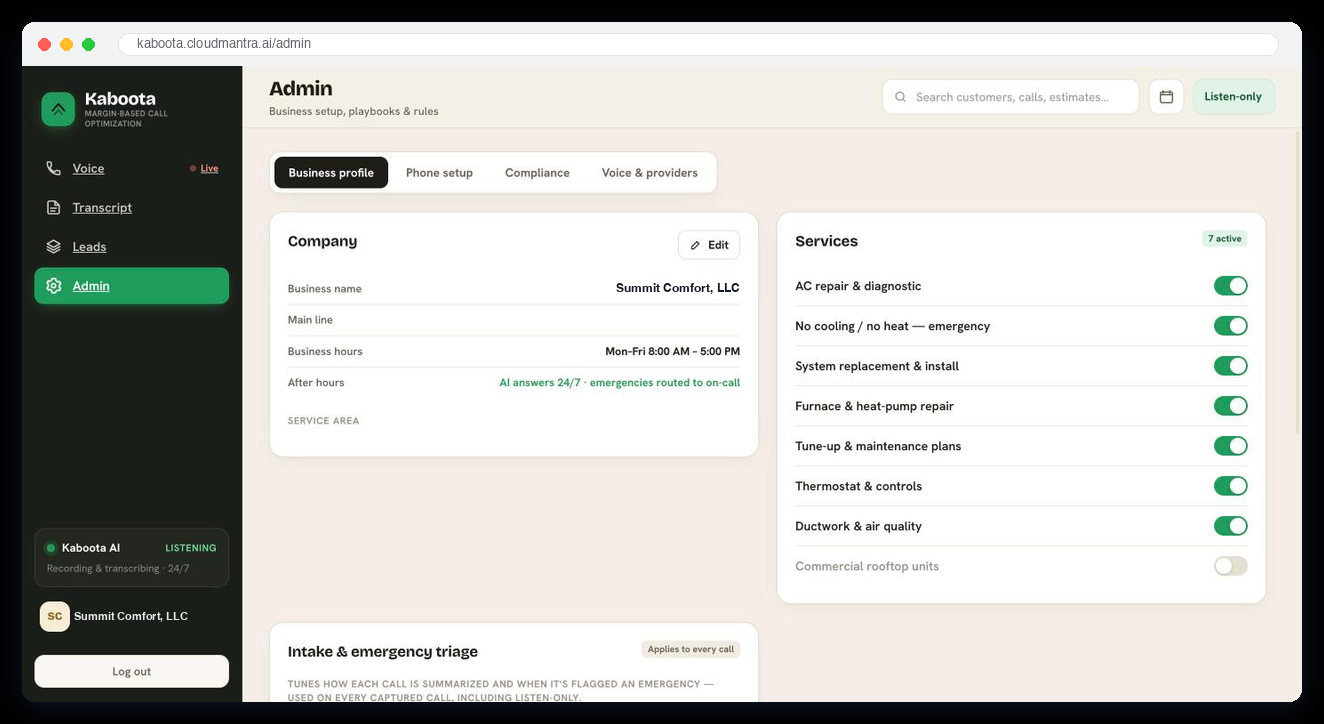Open Voice in the sidebar

coord(131,168)
